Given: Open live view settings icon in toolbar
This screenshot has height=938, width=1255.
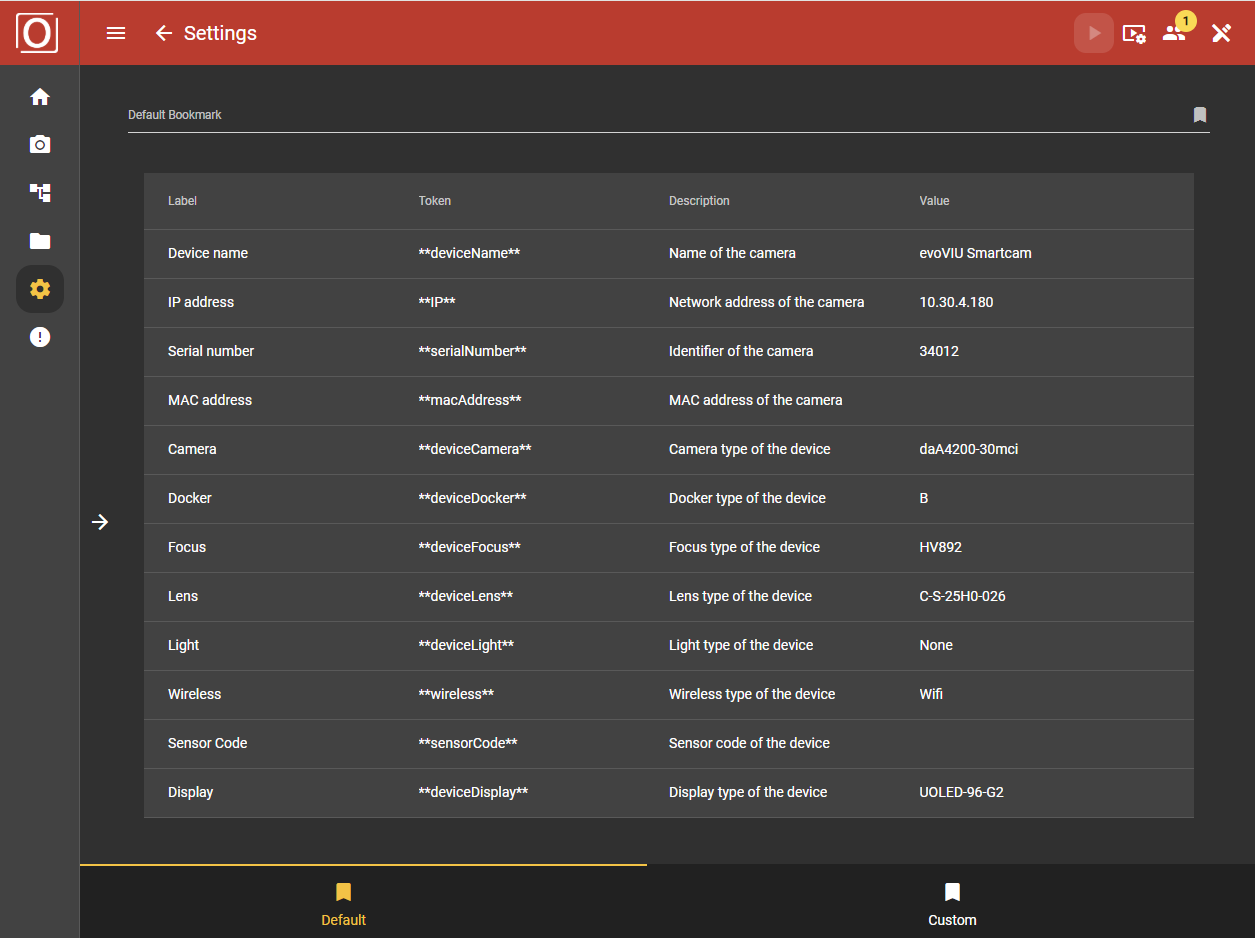Looking at the screenshot, I should pyautogui.click(x=1134, y=33).
